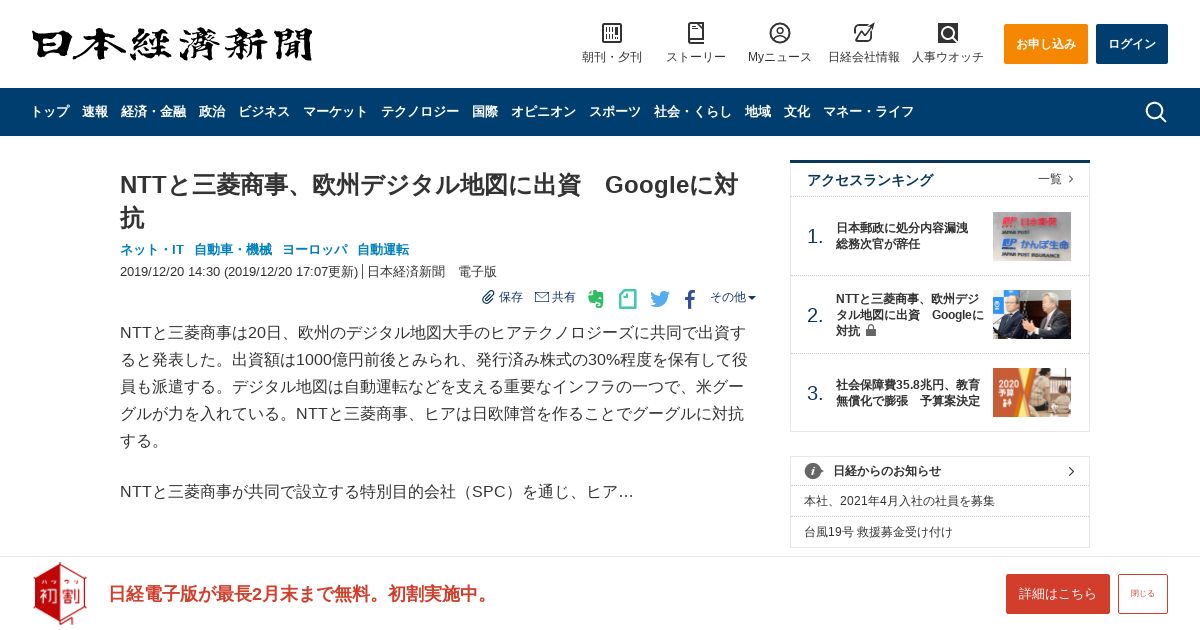The width and height of the screenshot is (1200, 630).
Task: Open notice 台風19号 救援募金受け付け
Action: click(x=879, y=532)
